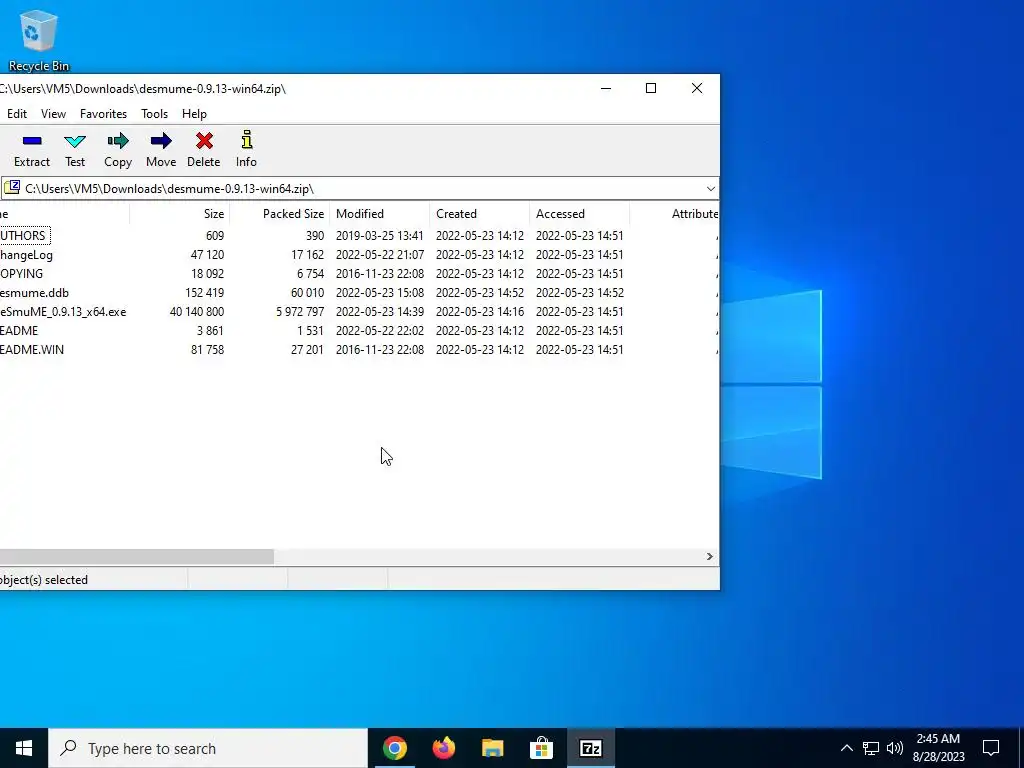Sort by the Modified column header
Screen dimensions: 1024x768
[380, 214]
